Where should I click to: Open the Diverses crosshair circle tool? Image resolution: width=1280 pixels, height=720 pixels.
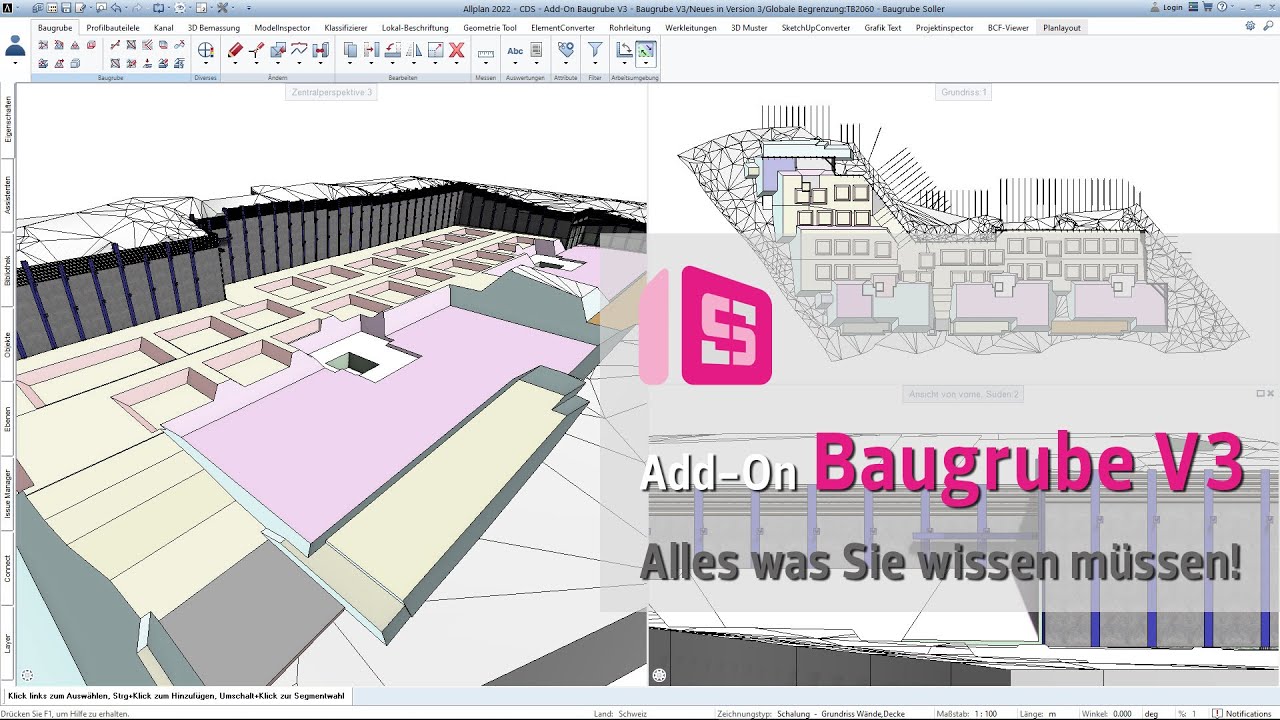(206, 49)
